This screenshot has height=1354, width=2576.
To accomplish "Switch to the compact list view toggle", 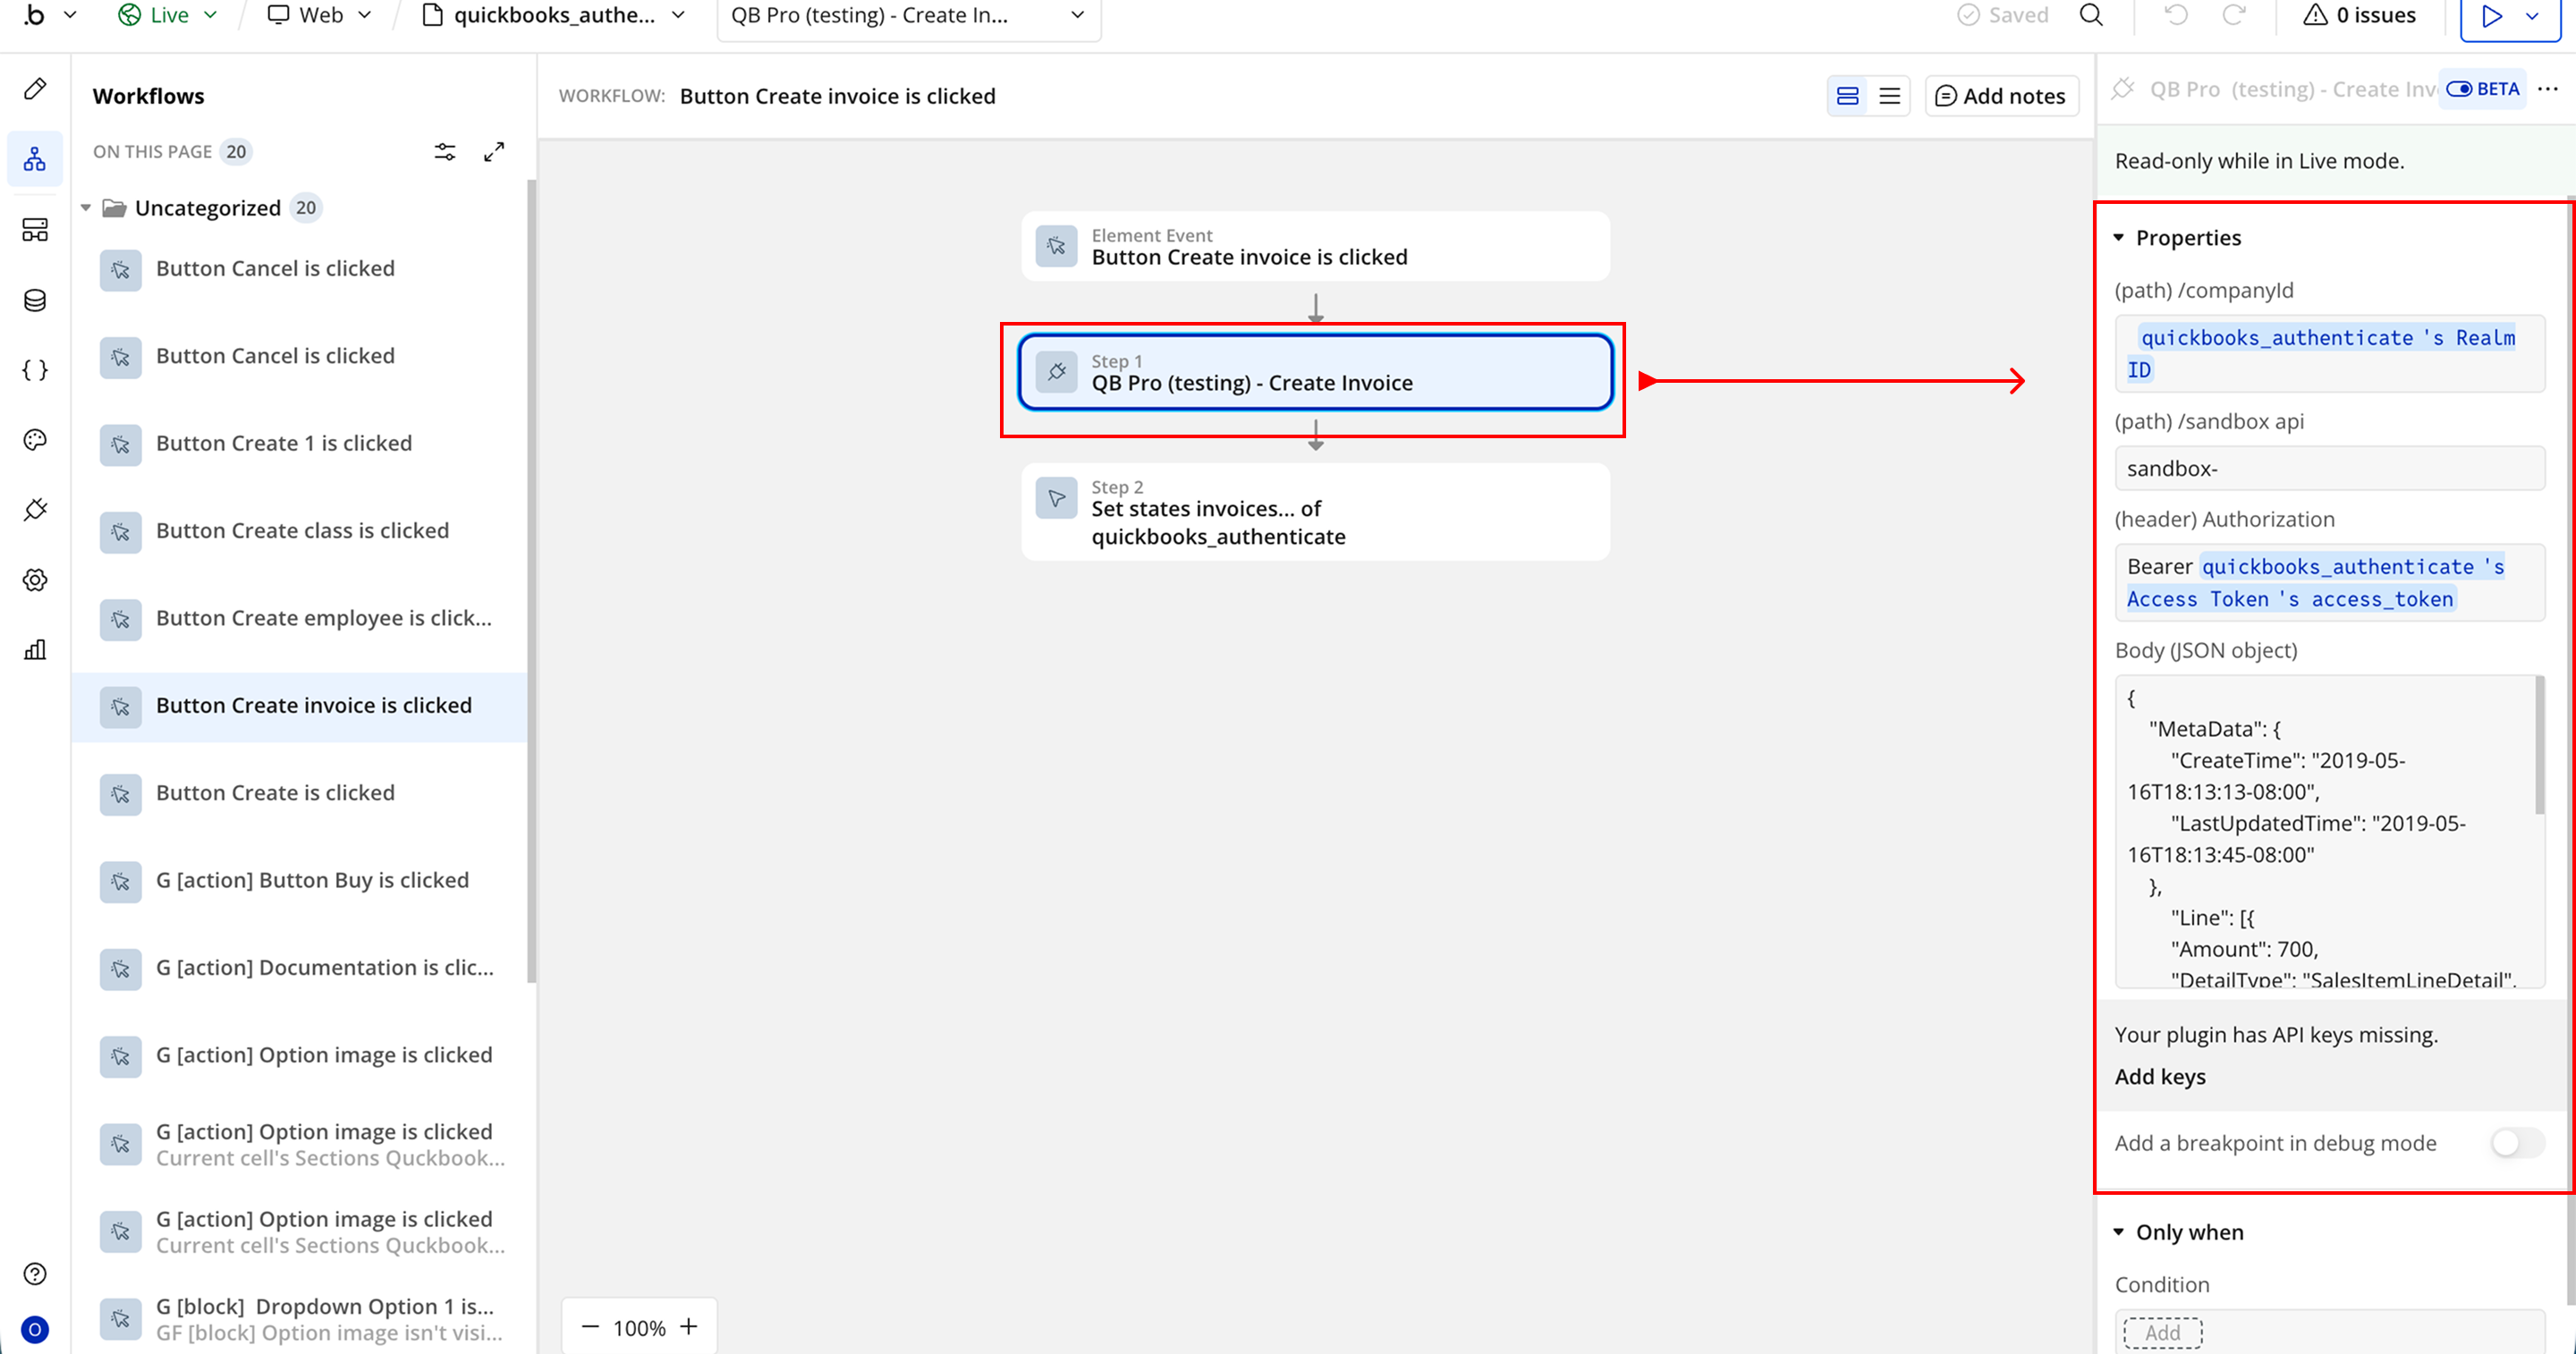I will tap(1889, 96).
